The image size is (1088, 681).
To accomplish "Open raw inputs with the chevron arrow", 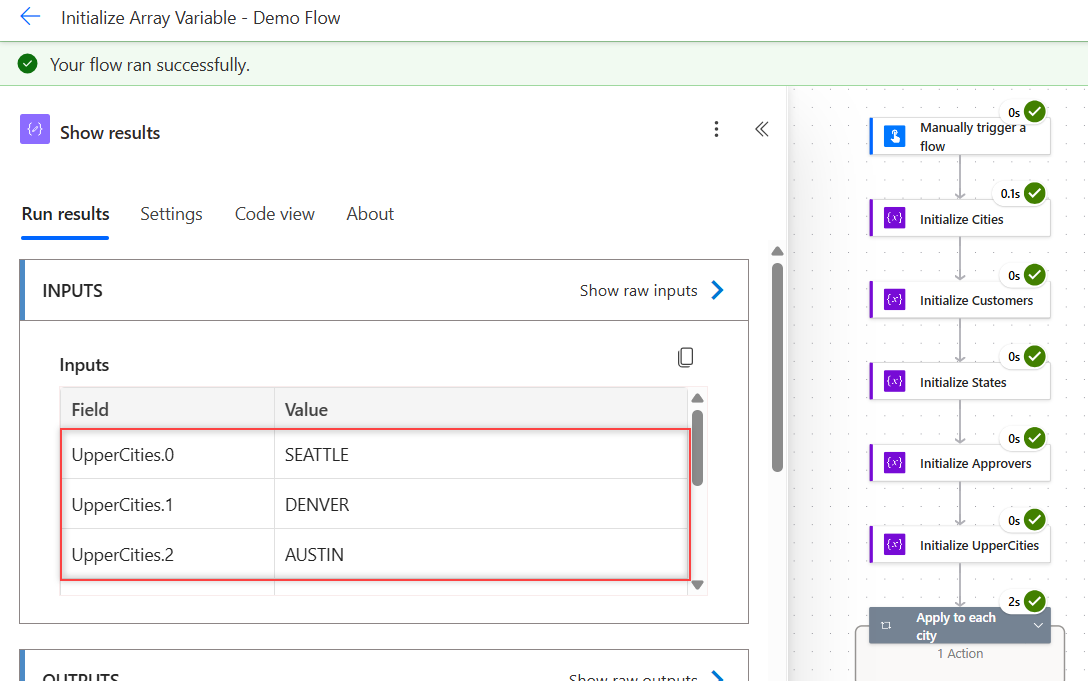I will pos(717,290).
